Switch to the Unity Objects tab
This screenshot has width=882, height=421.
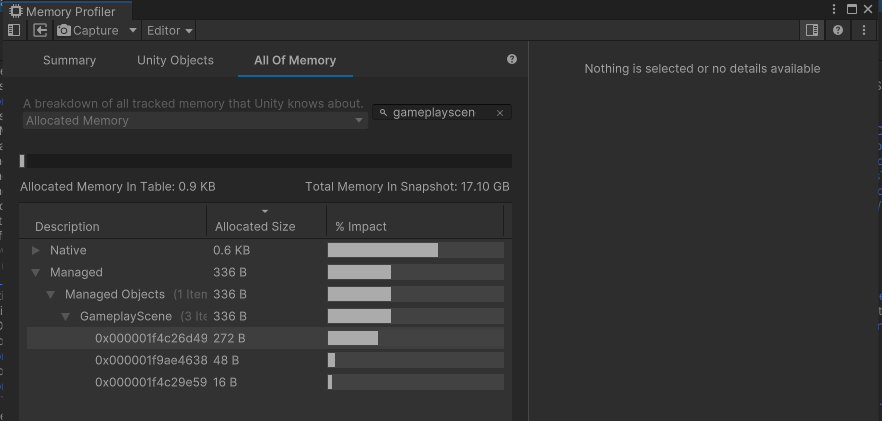175,60
